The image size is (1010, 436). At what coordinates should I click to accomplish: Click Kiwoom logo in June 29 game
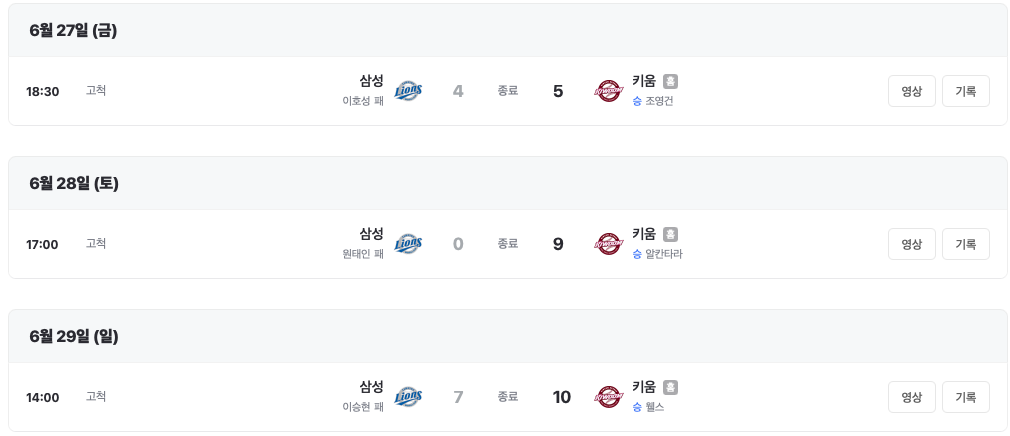pyautogui.click(x=608, y=397)
